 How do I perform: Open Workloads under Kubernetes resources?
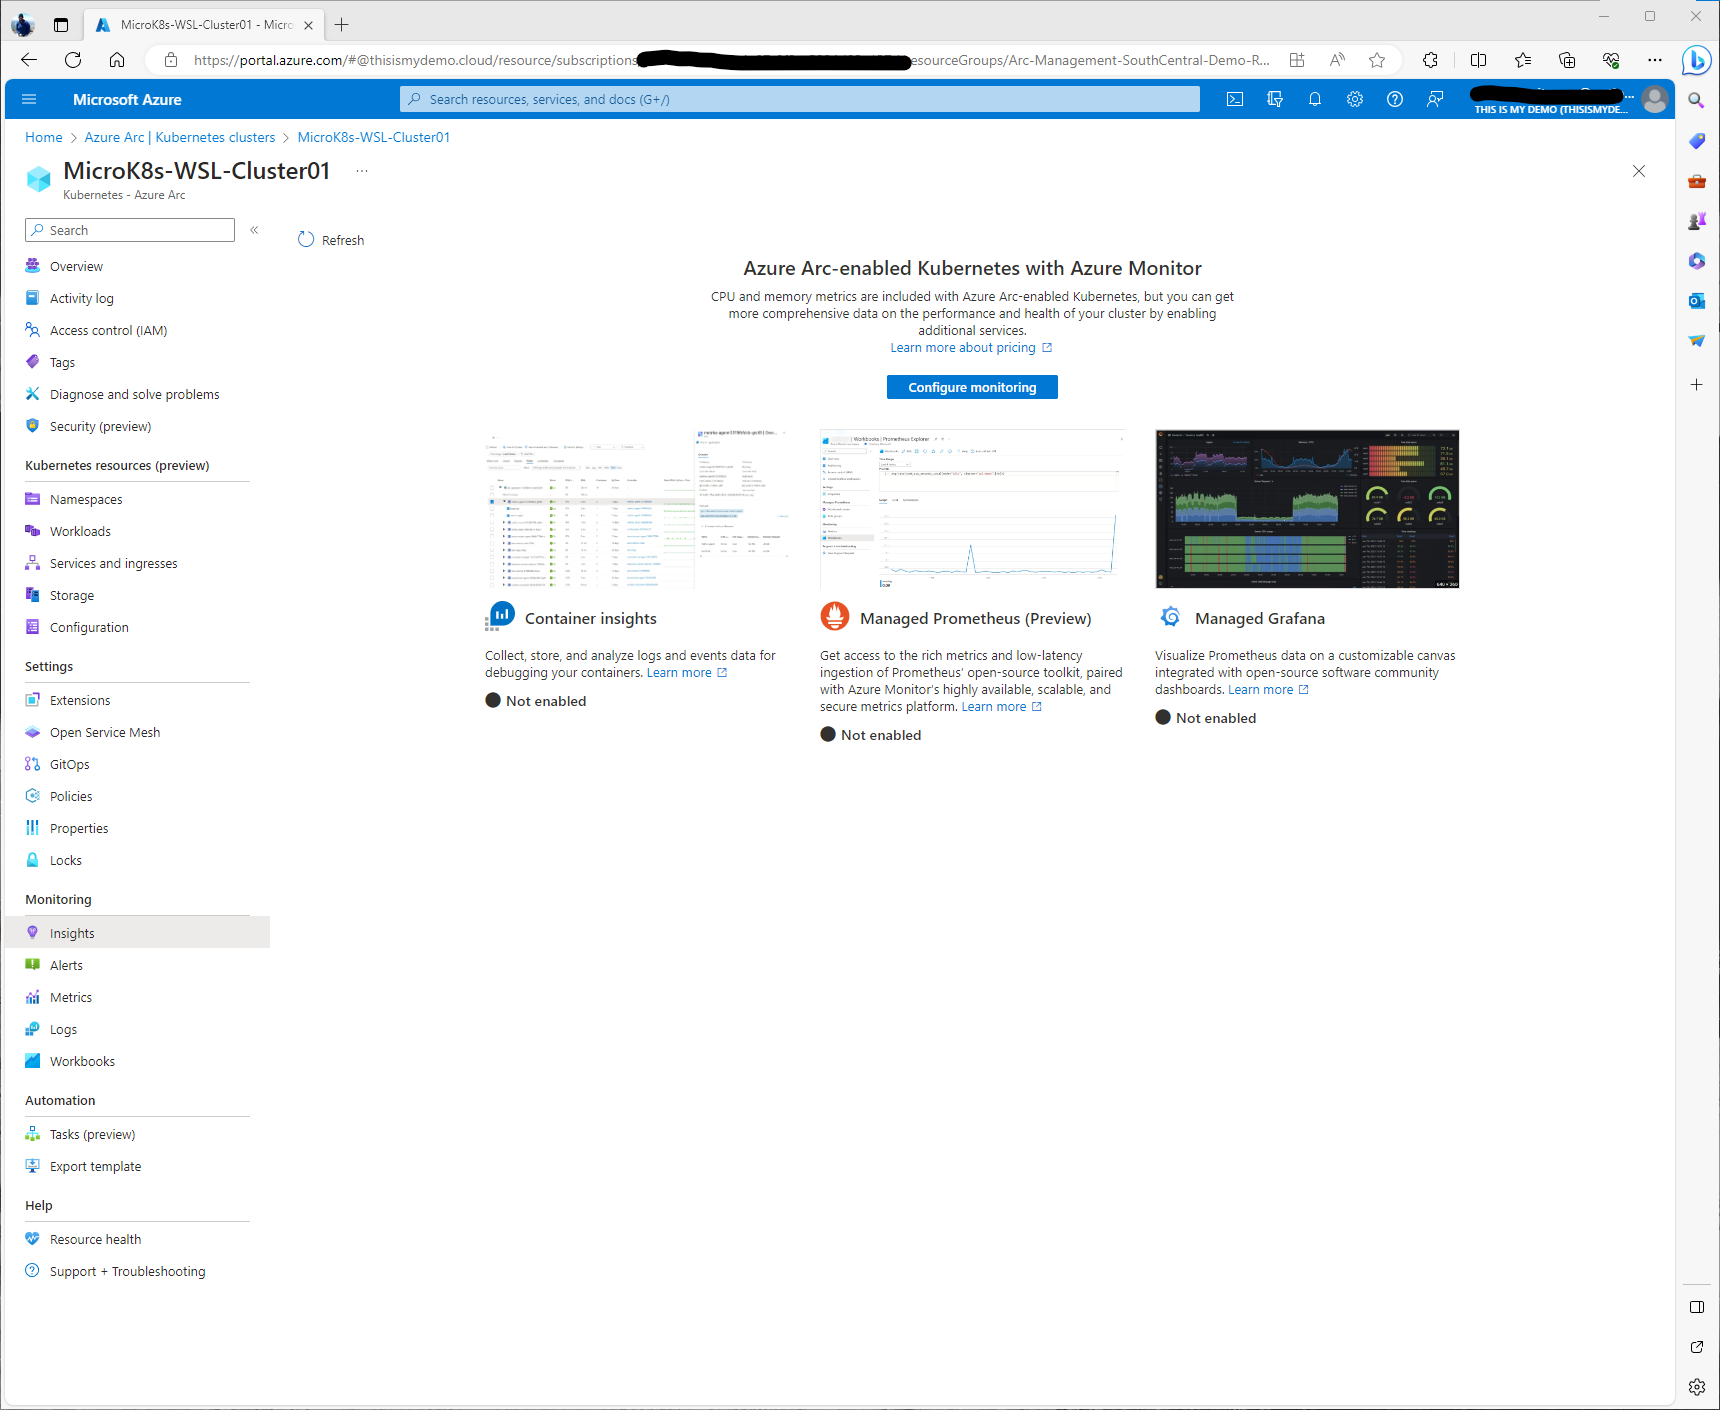pyautogui.click(x=81, y=531)
